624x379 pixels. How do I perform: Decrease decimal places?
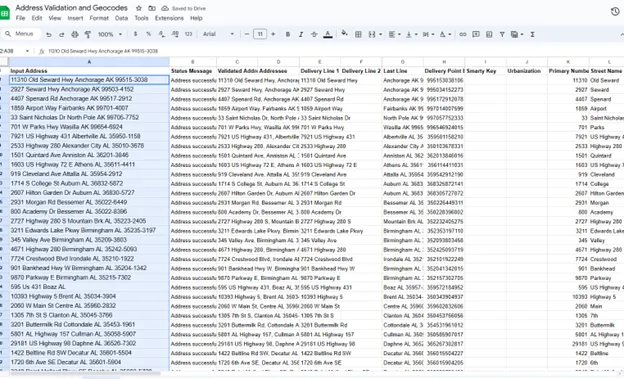tap(162, 34)
